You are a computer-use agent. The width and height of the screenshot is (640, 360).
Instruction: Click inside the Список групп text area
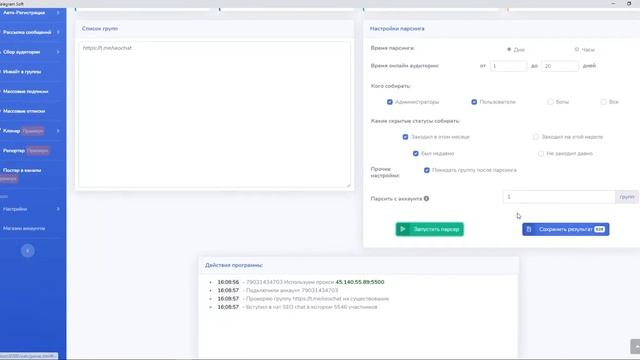click(x=214, y=114)
